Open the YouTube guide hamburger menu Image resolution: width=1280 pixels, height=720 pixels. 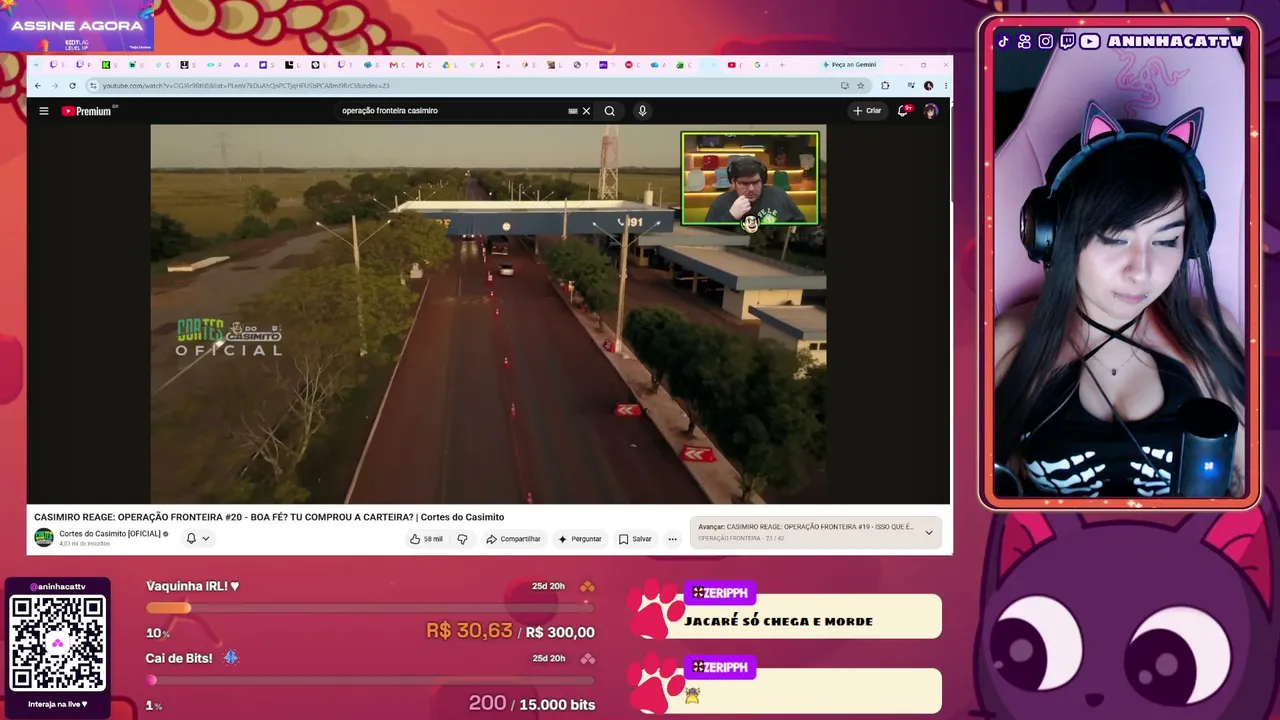44,111
